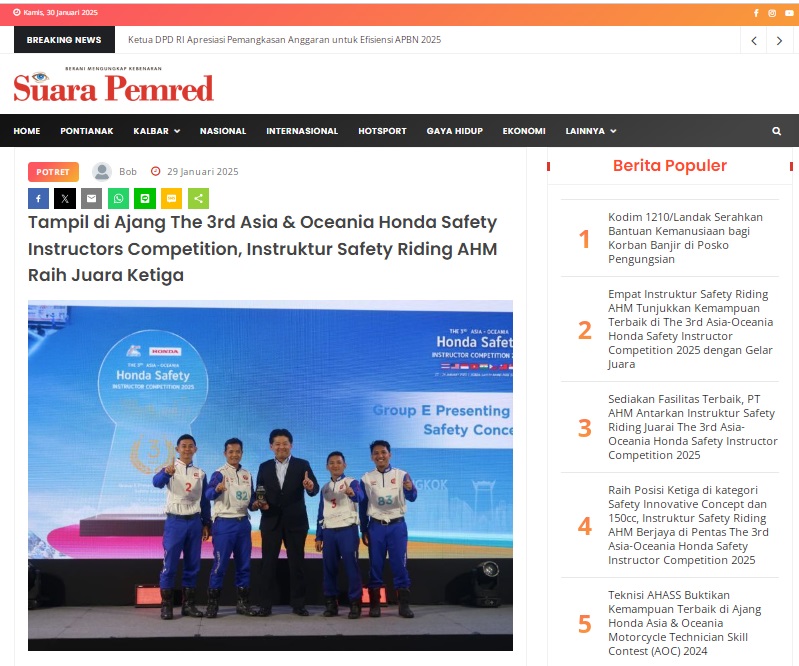Open the Instagram icon in top bar
This screenshot has height=666, width=799.
click(772, 13)
